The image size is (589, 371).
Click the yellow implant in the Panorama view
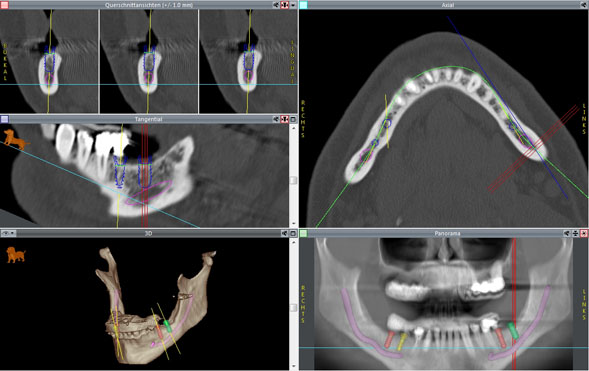(x=402, y=341)
